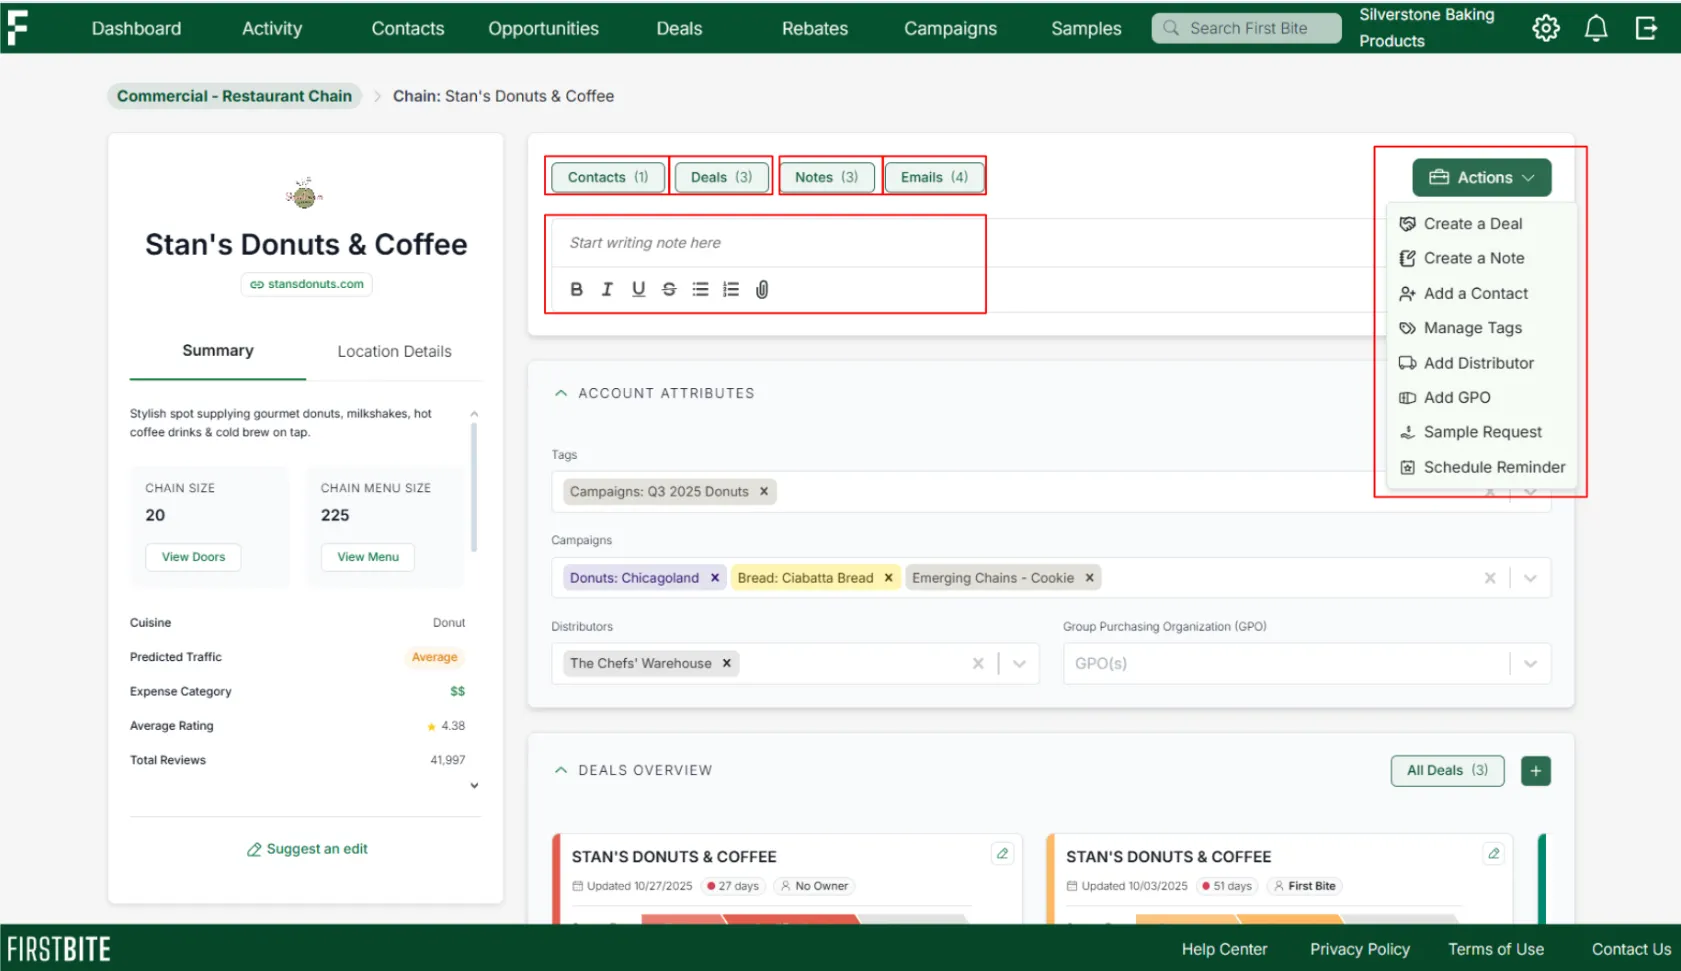The height and width of the screenshot is (971, 1681).
Task: Edit the deal with No Owner
Action: [x=1002, y=853]
